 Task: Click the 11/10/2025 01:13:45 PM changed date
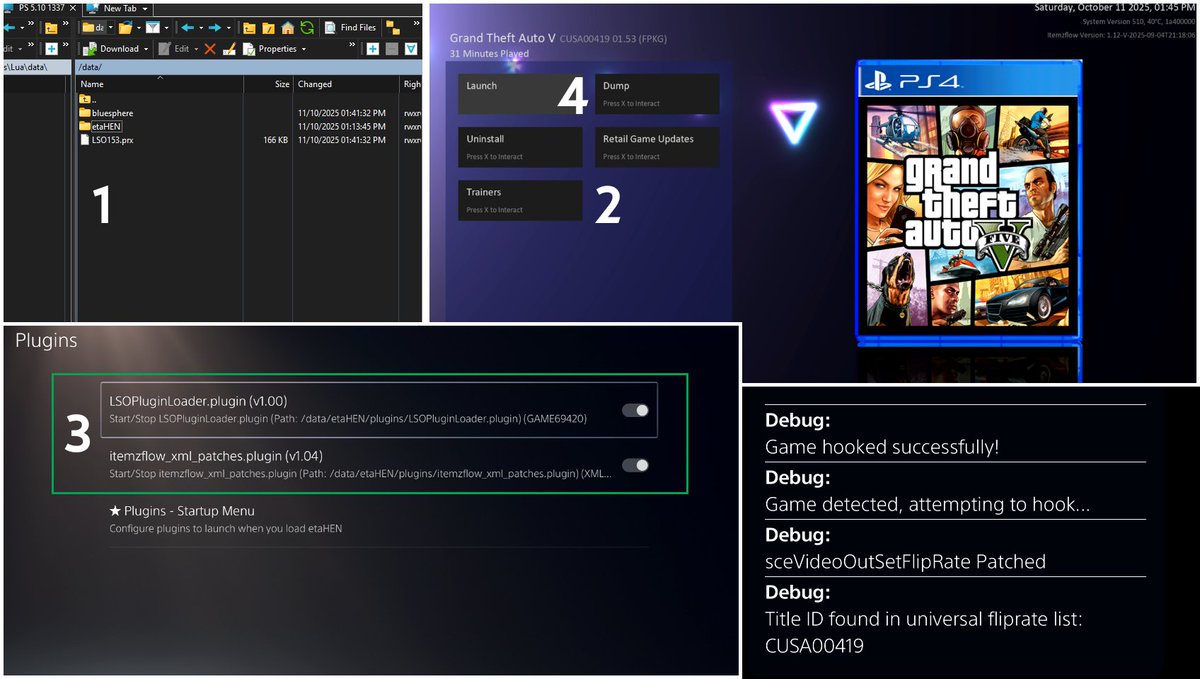click(x=341, y=127)
